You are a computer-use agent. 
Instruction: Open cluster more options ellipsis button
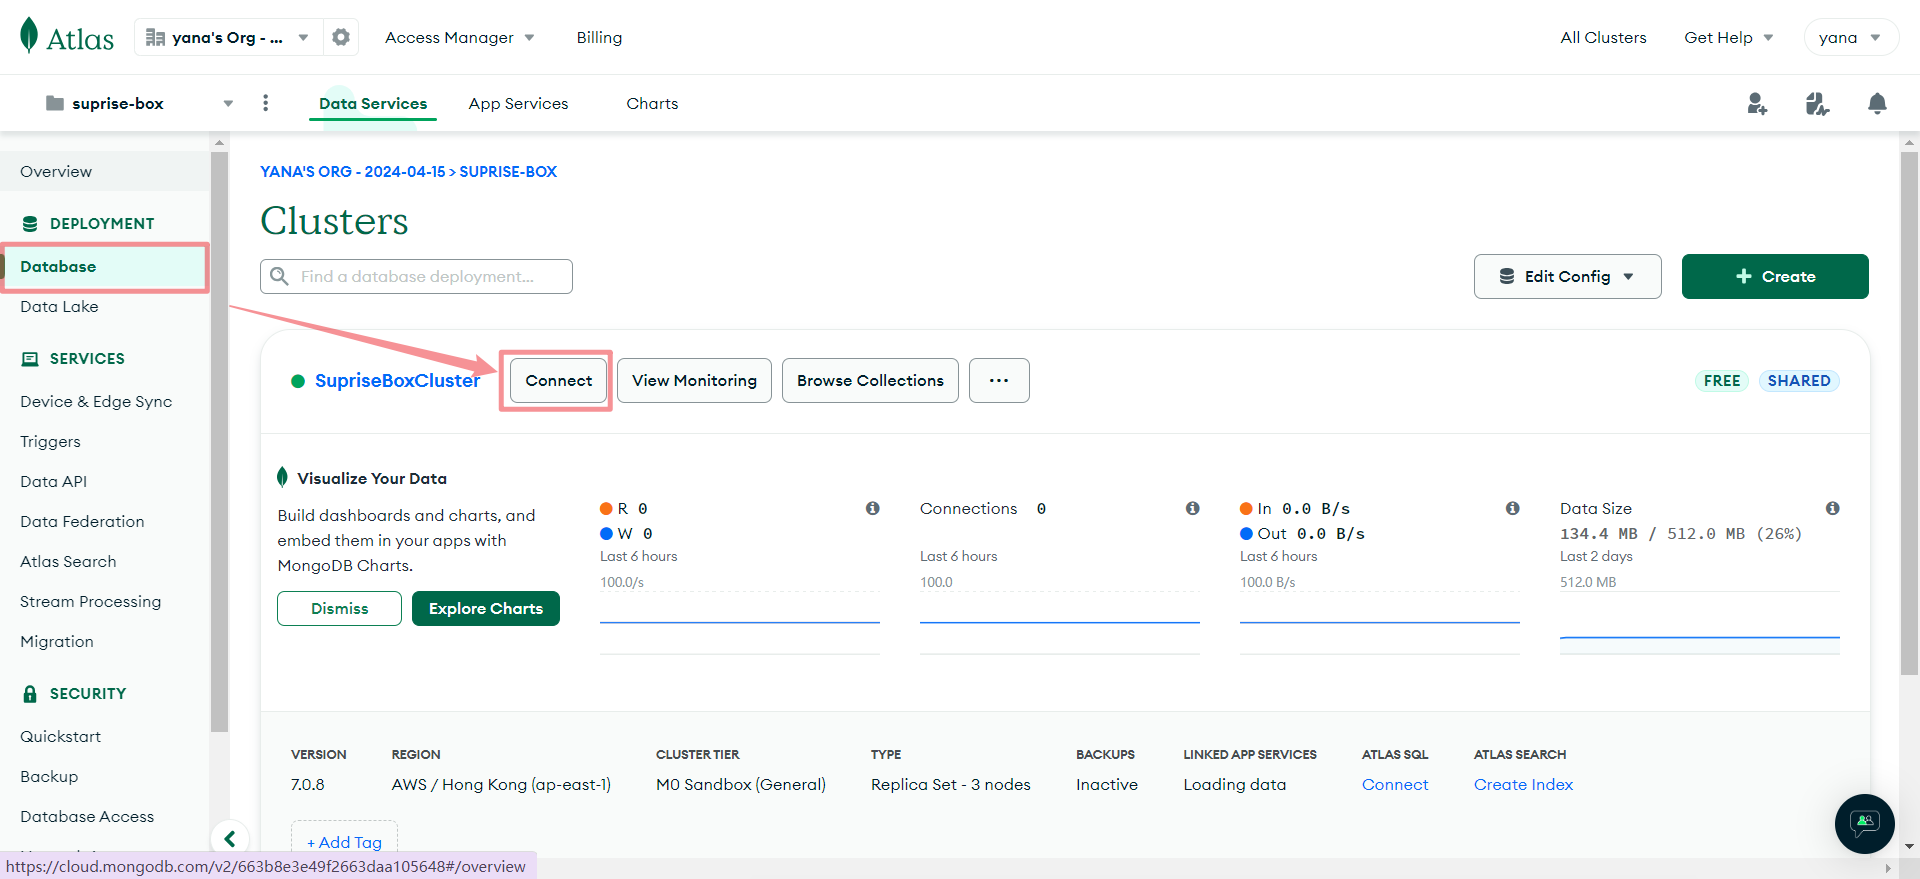click(999, 380)
